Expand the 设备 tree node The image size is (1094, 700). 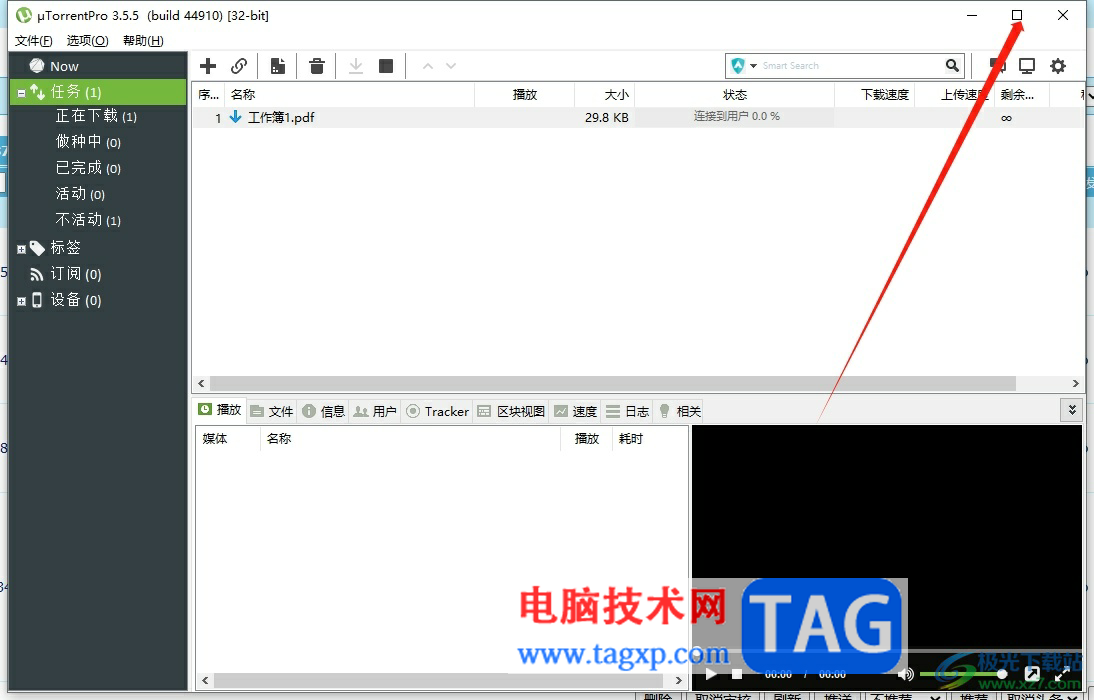[21, 301]
